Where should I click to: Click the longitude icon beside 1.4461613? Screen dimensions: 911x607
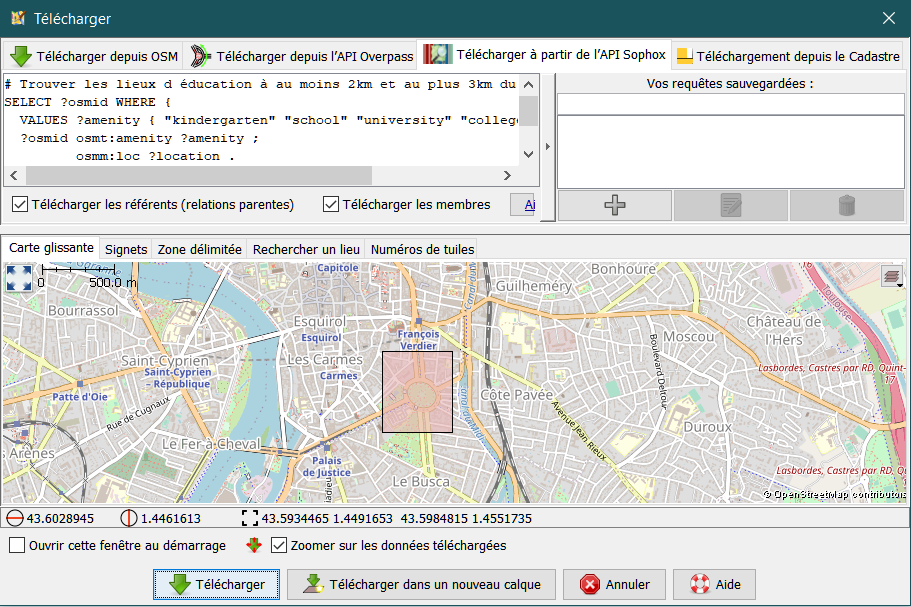tap(128, 518)
